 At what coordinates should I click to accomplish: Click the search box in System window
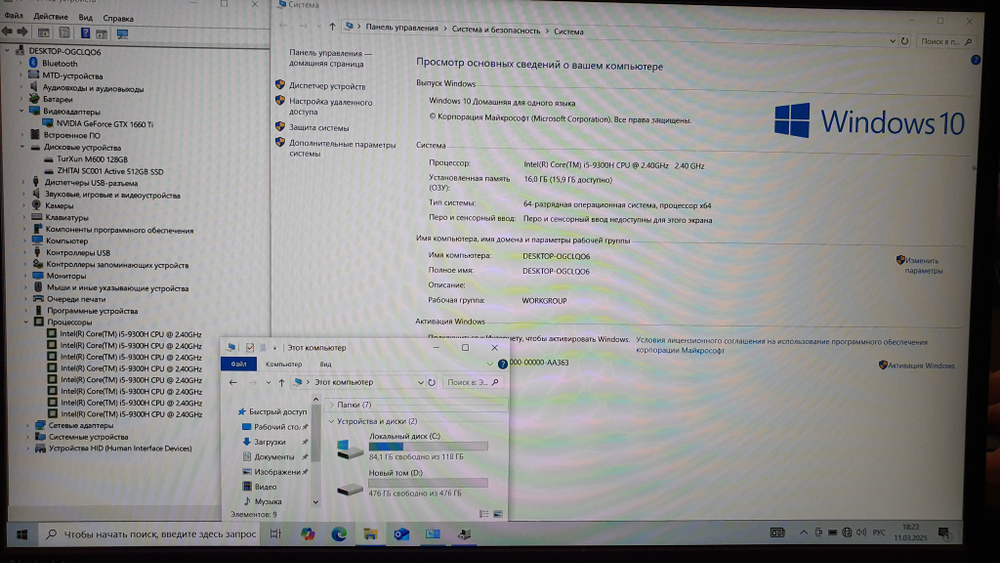(946, 41)
